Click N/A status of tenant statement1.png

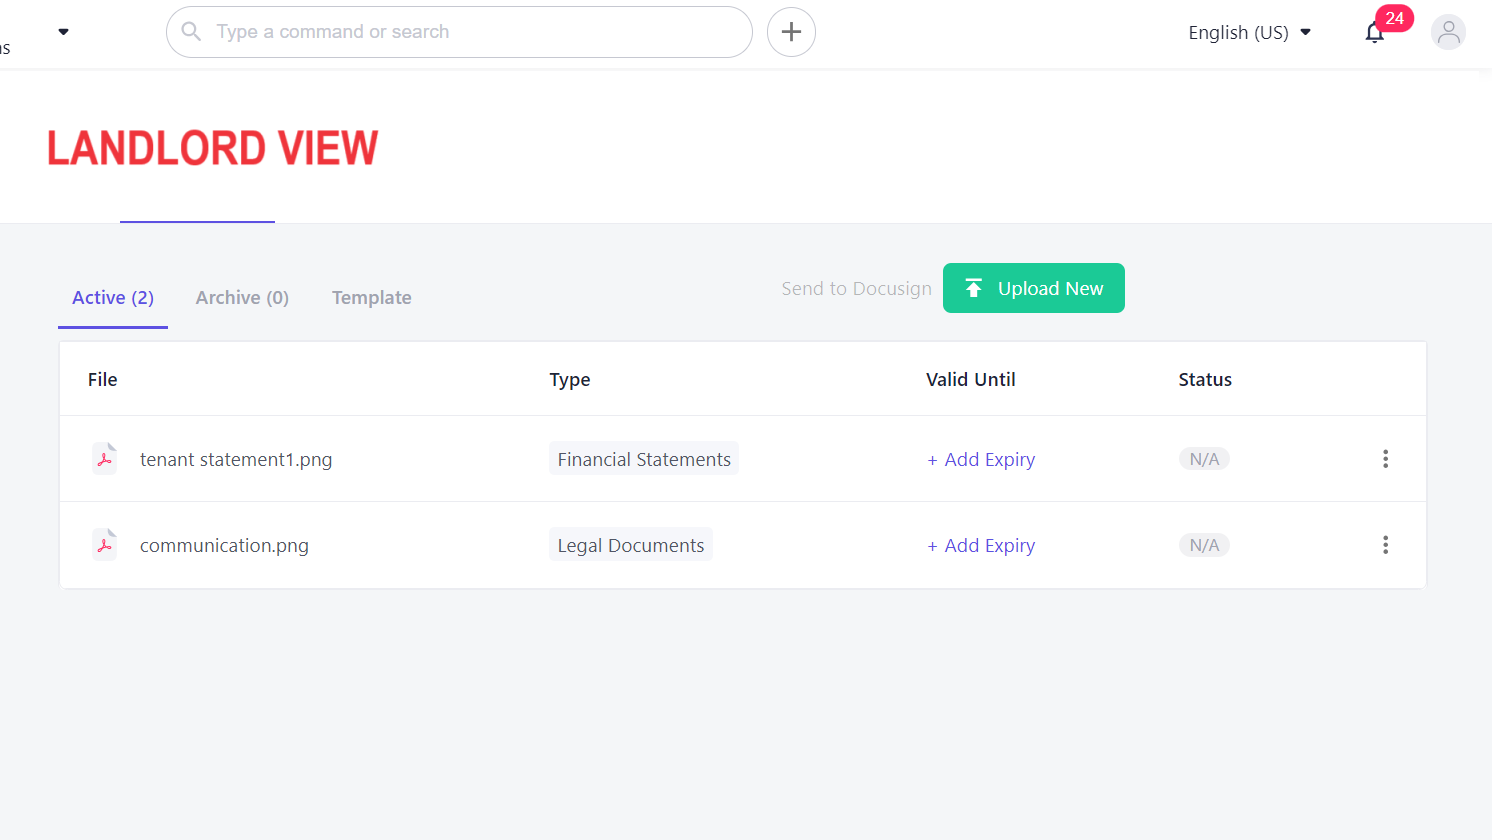1204,459
